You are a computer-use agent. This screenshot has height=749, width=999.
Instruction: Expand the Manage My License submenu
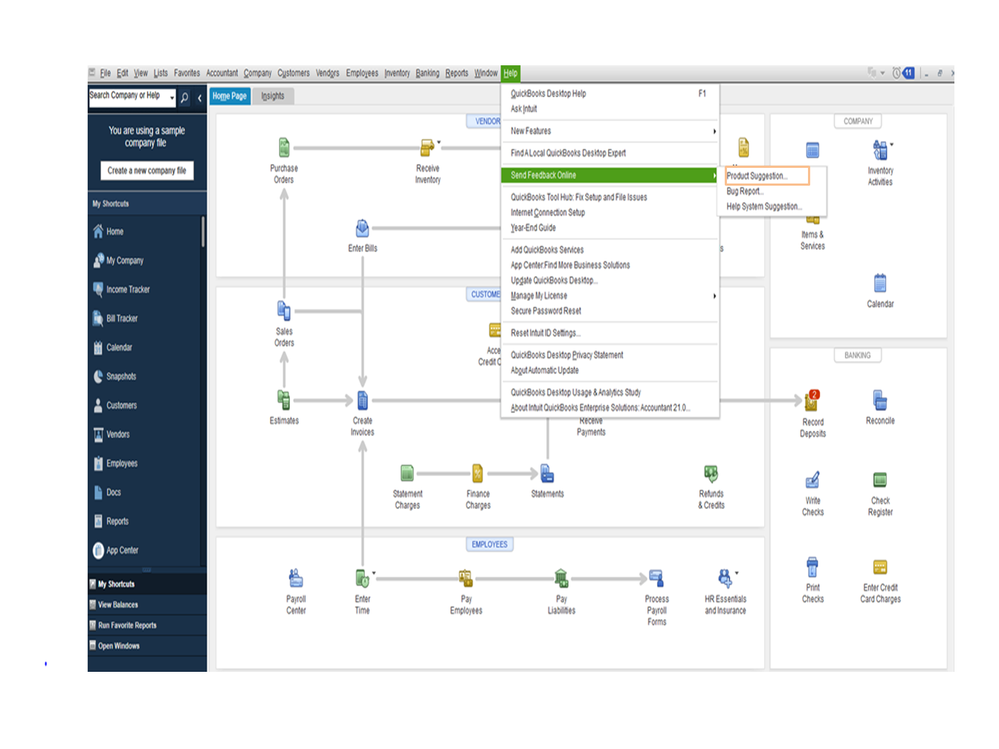tap(714, 296)
